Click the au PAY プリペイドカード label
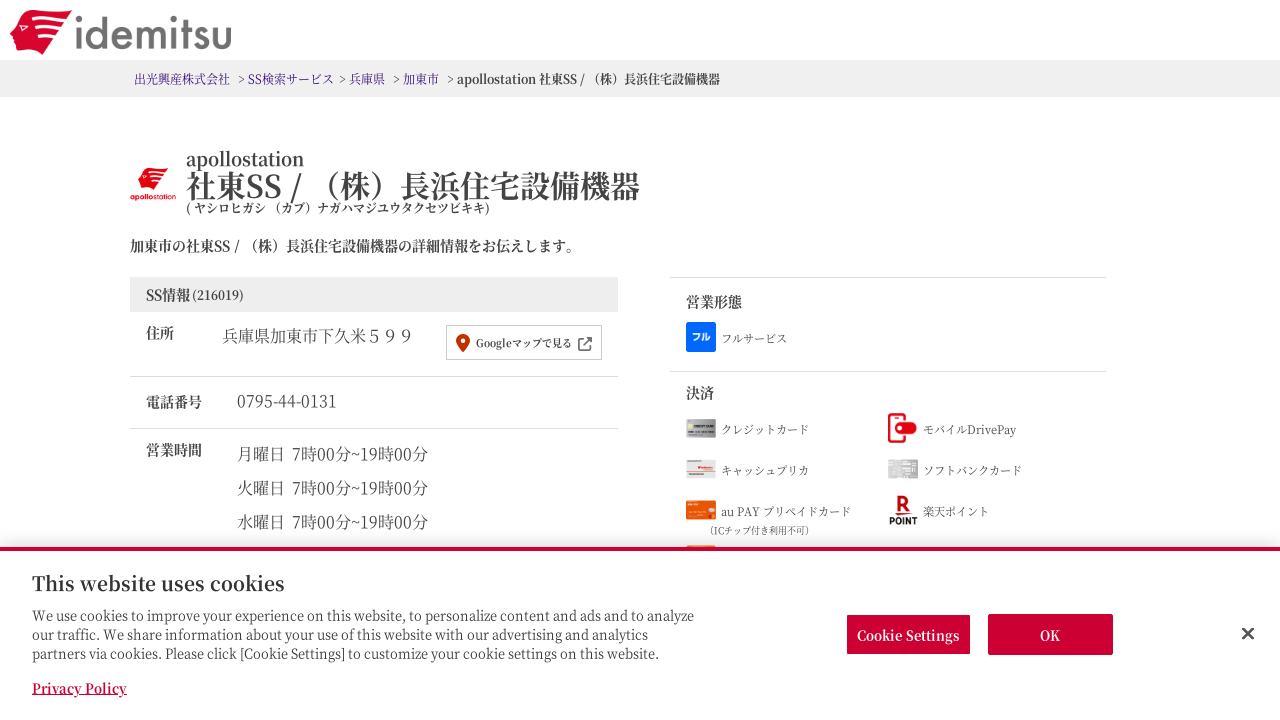Image resolution: width=1280 pixels, height=720 pixels. 786,511
